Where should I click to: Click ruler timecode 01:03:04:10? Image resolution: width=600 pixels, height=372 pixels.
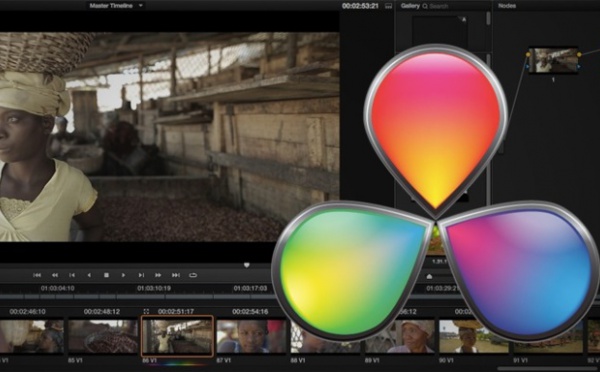coord(57,288)
